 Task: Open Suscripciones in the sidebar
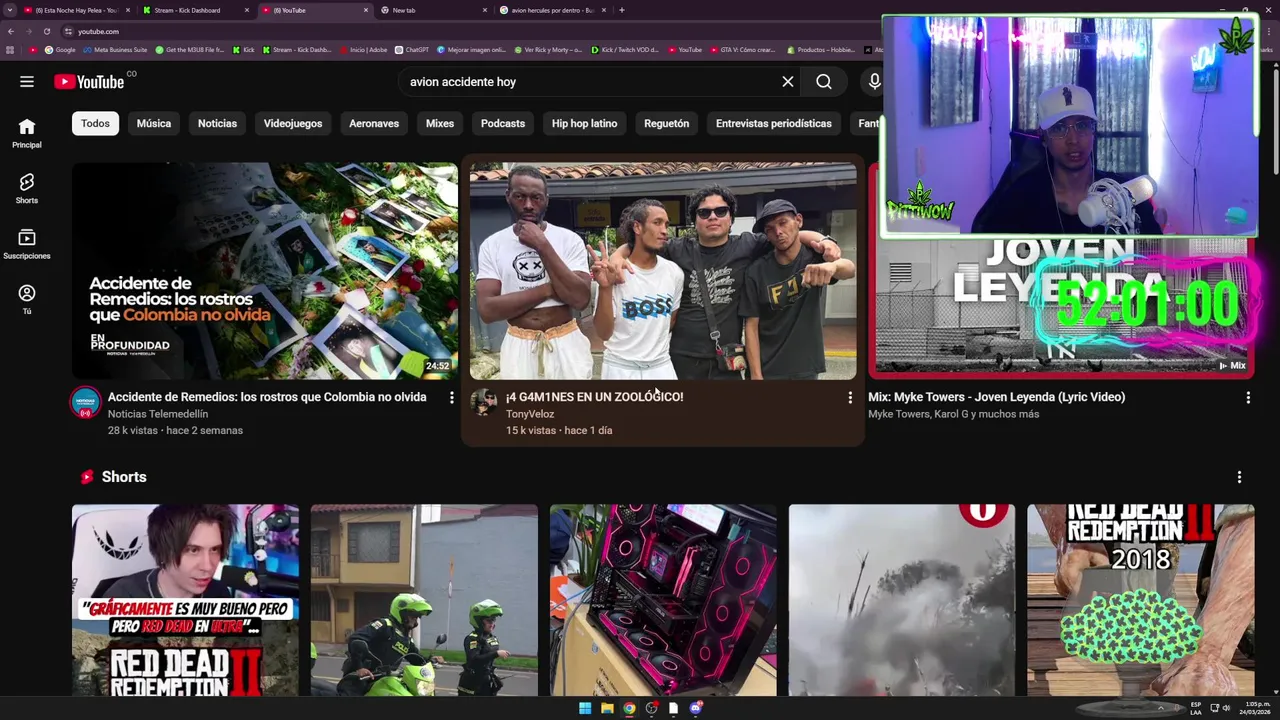pyautogui.click(x=27, y=244)
